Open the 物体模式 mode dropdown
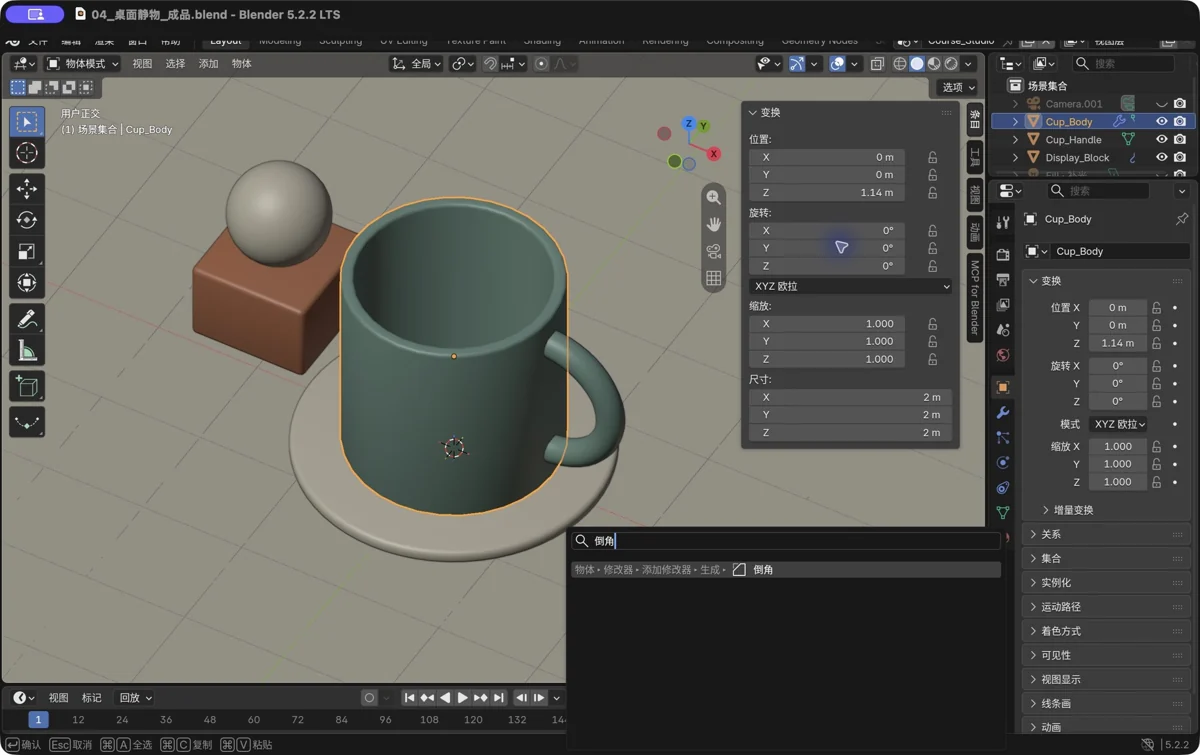The image size is (1200, 755). [83, 64]
